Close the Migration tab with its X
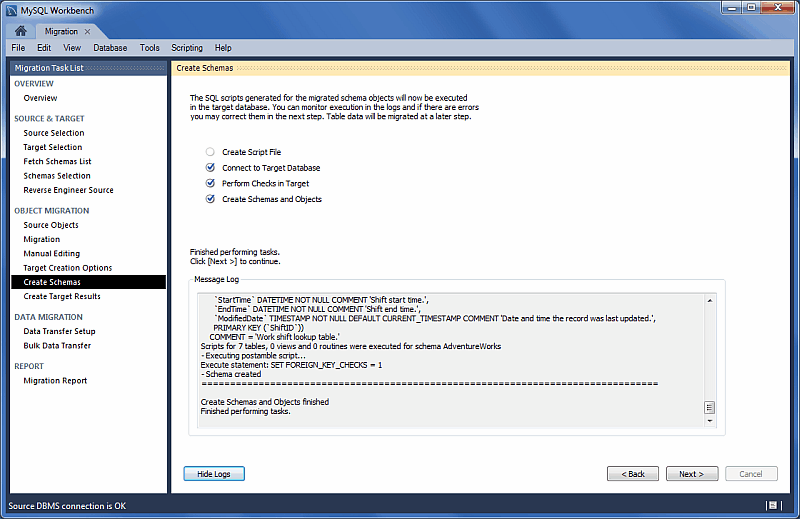Viewport: 800px width, 519px height. 87,32
